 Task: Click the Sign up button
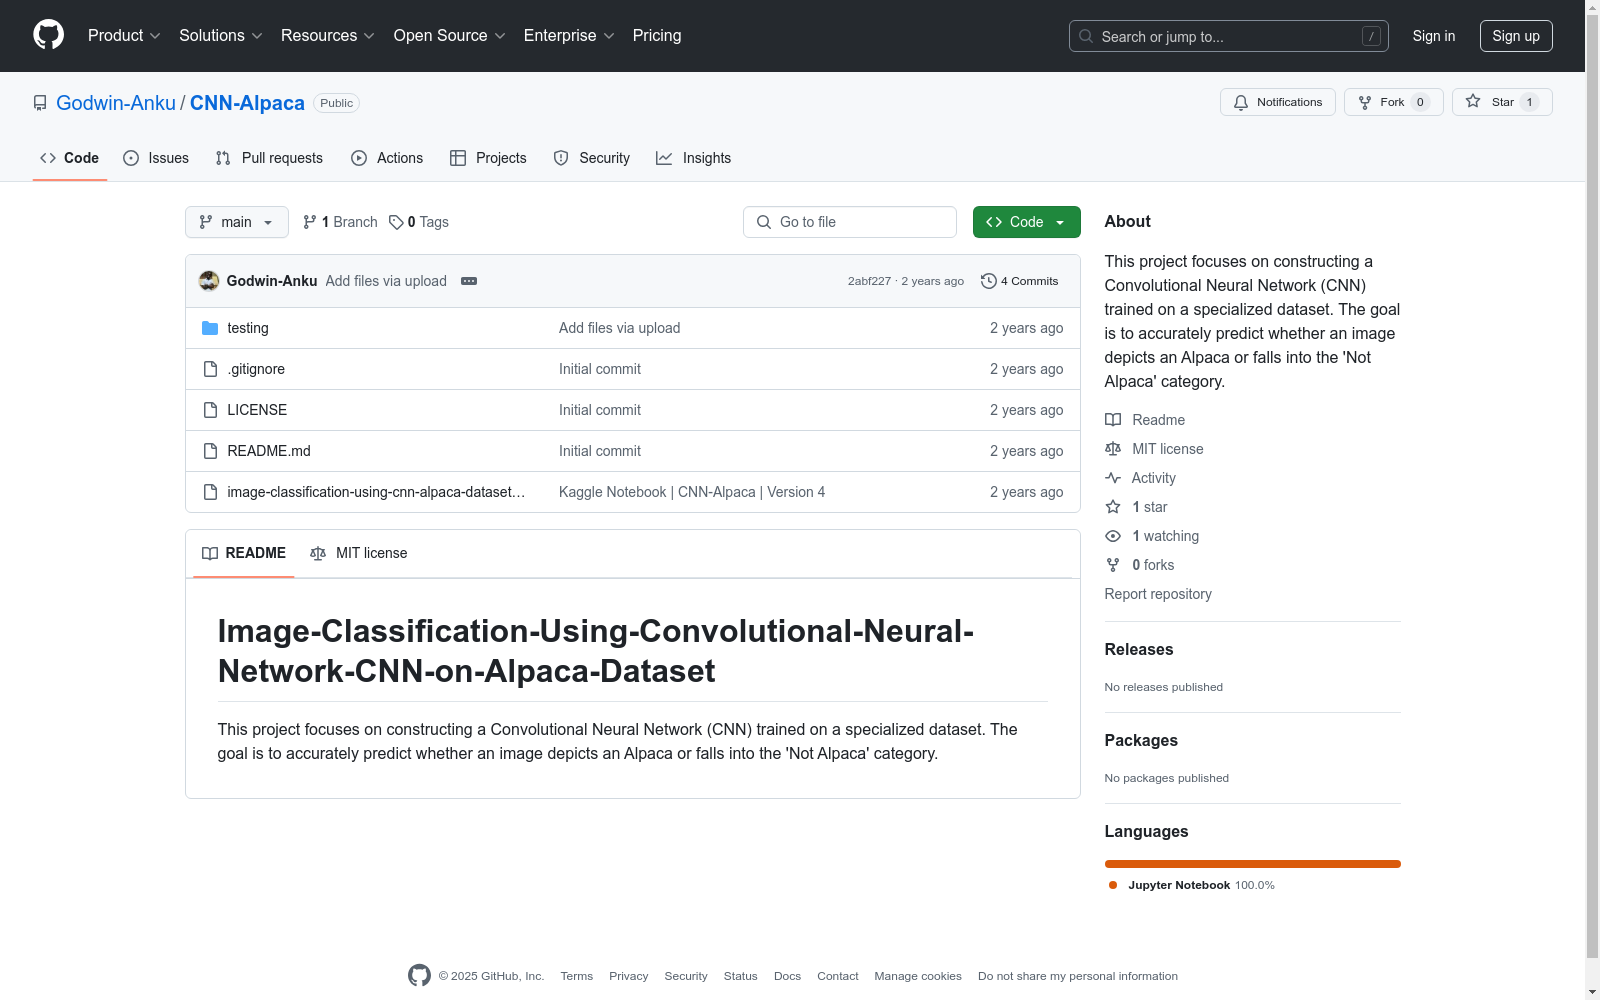tap(1516, 36)
